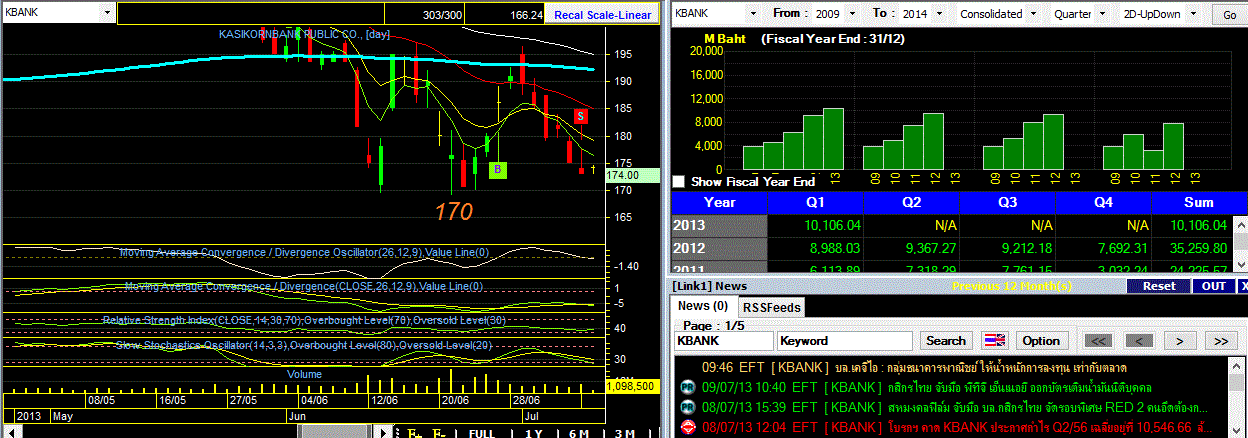Click the Q4 column header in the table

[x=1103, y=201]
